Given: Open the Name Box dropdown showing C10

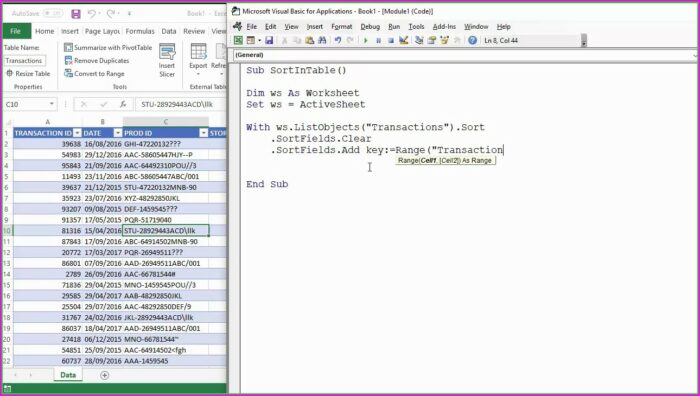Looking at the screenshot, I should click(x=52, y=104).
